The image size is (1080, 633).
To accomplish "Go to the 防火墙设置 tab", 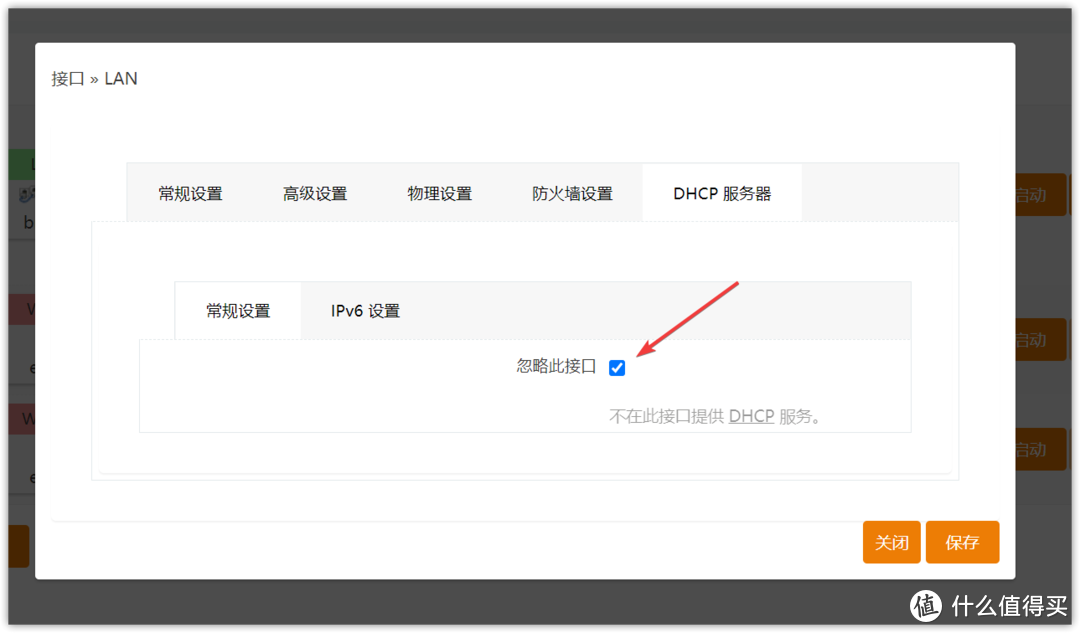I will 572,194.
